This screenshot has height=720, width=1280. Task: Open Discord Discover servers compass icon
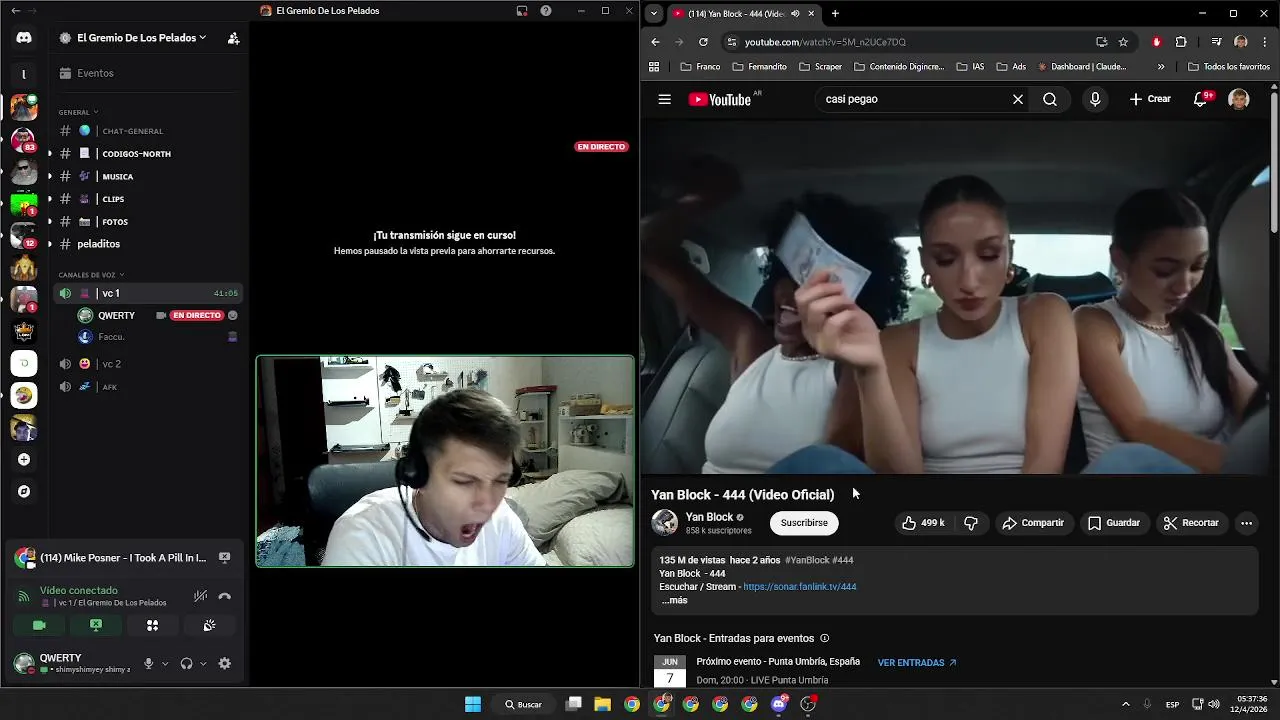(24, 492)
